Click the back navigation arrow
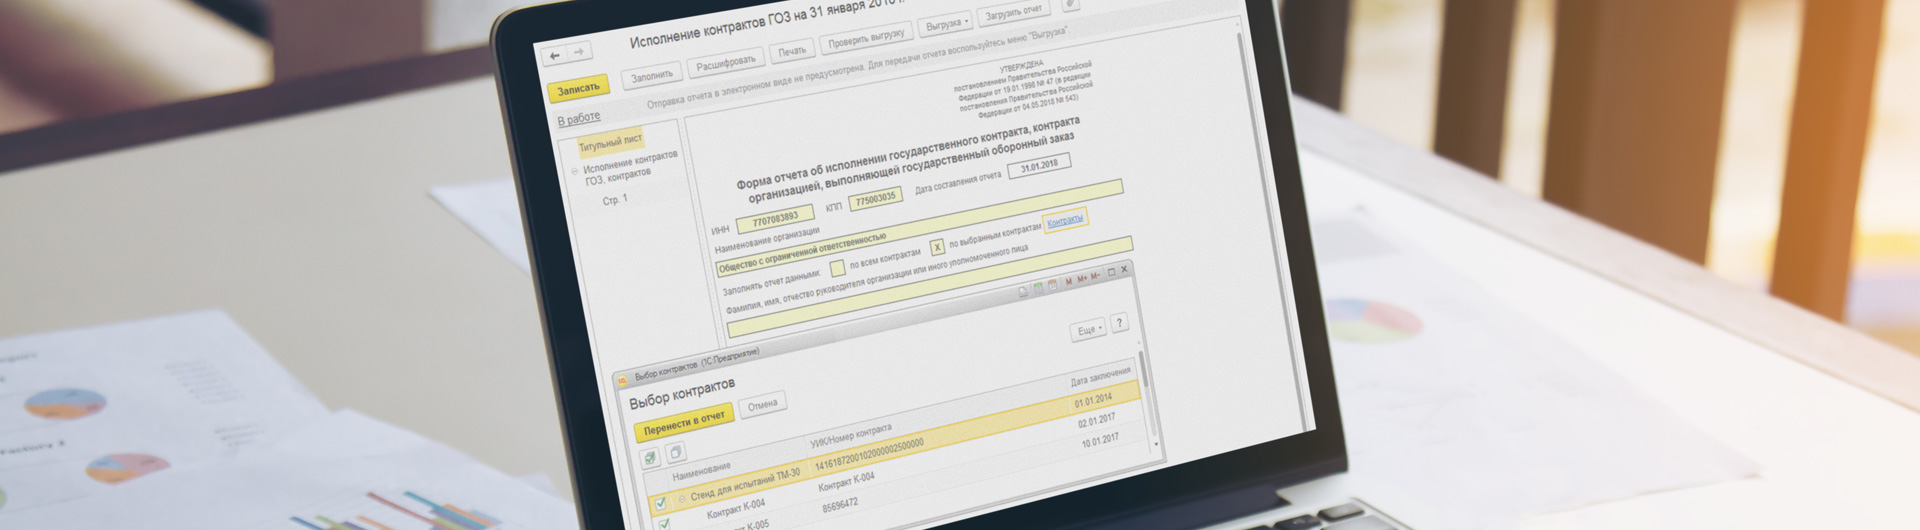Image resolution: width=1920 pixels, height=530 pixels. point(555,56)
